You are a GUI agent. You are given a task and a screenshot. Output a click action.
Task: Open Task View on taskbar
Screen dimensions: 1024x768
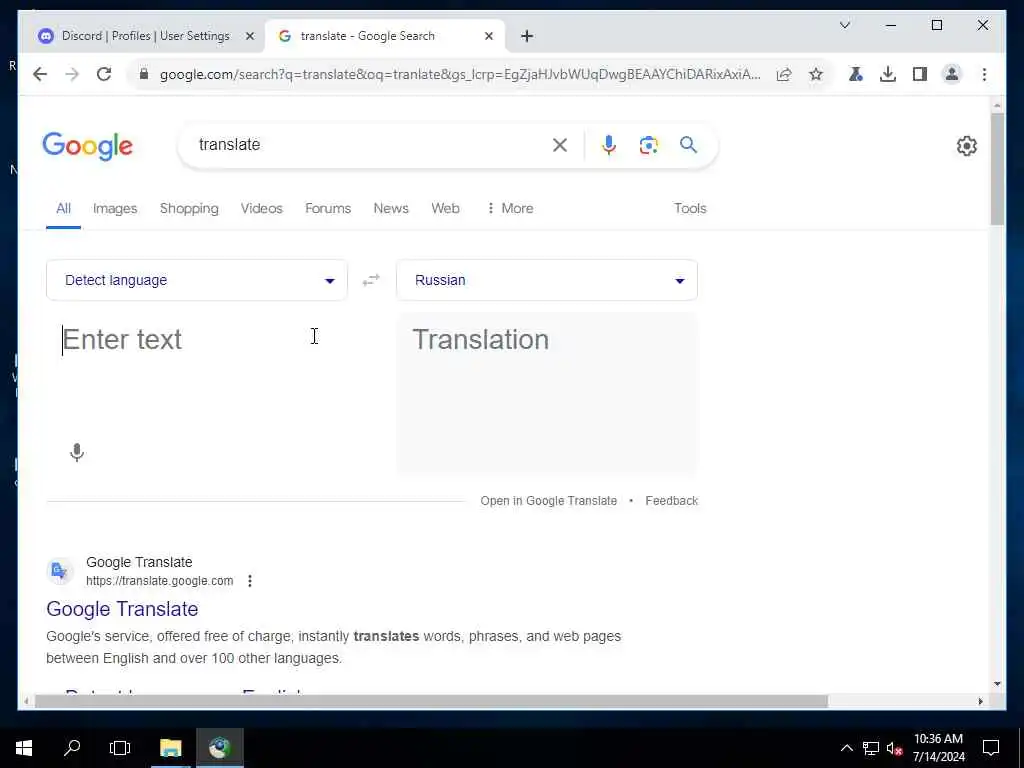pos(120,748)
